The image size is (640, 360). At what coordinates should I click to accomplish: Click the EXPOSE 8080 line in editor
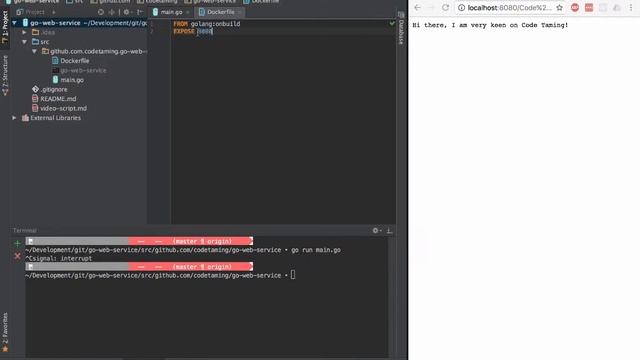click(x=193, y=31)
